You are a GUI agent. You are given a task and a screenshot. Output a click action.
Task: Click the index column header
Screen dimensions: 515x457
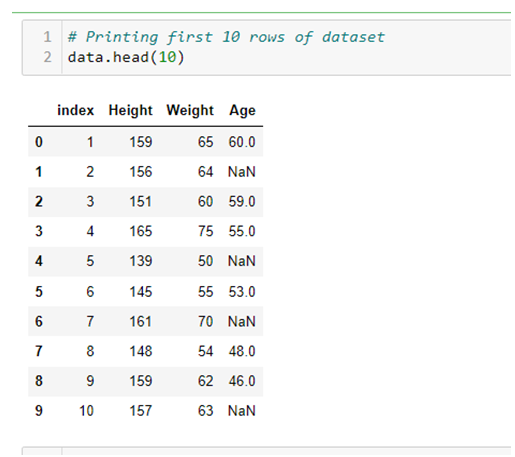[76, 110]
